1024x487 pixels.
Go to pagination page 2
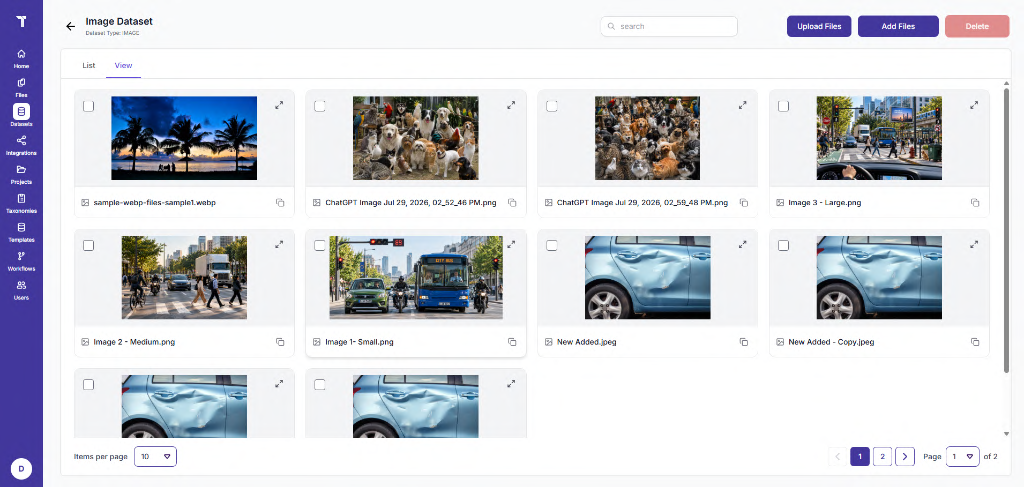click(x=882, y=457)
